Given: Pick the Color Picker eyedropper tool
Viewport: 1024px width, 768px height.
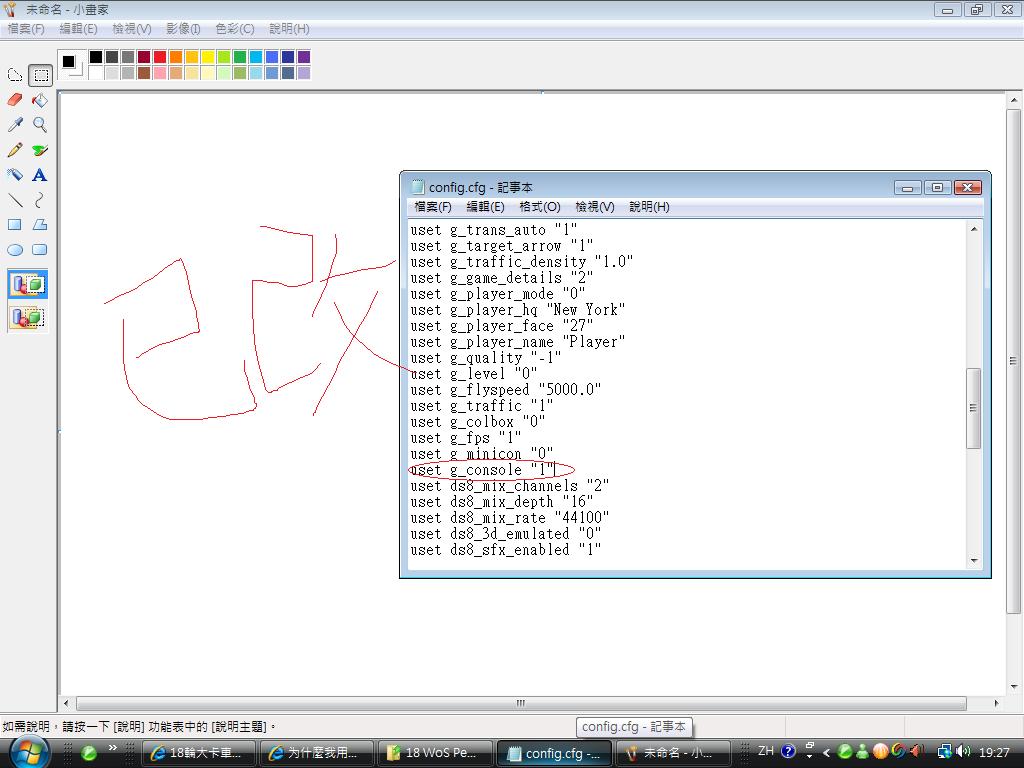Looking at the screenshot, I should 15,125.
